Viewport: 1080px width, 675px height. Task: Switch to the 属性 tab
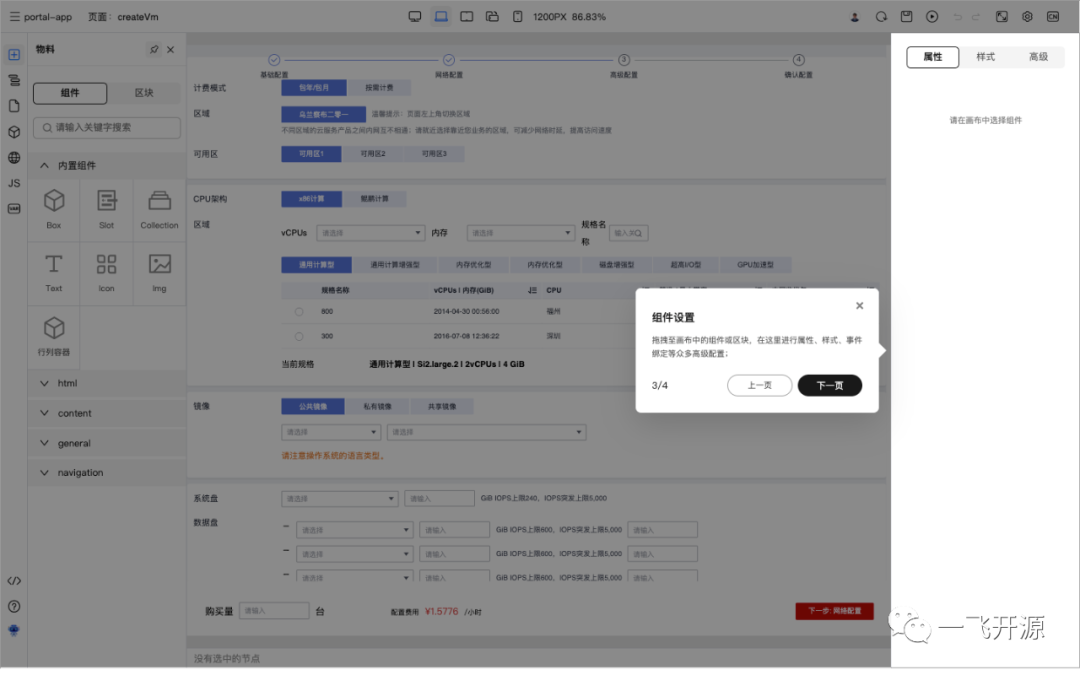coord(933,57)
